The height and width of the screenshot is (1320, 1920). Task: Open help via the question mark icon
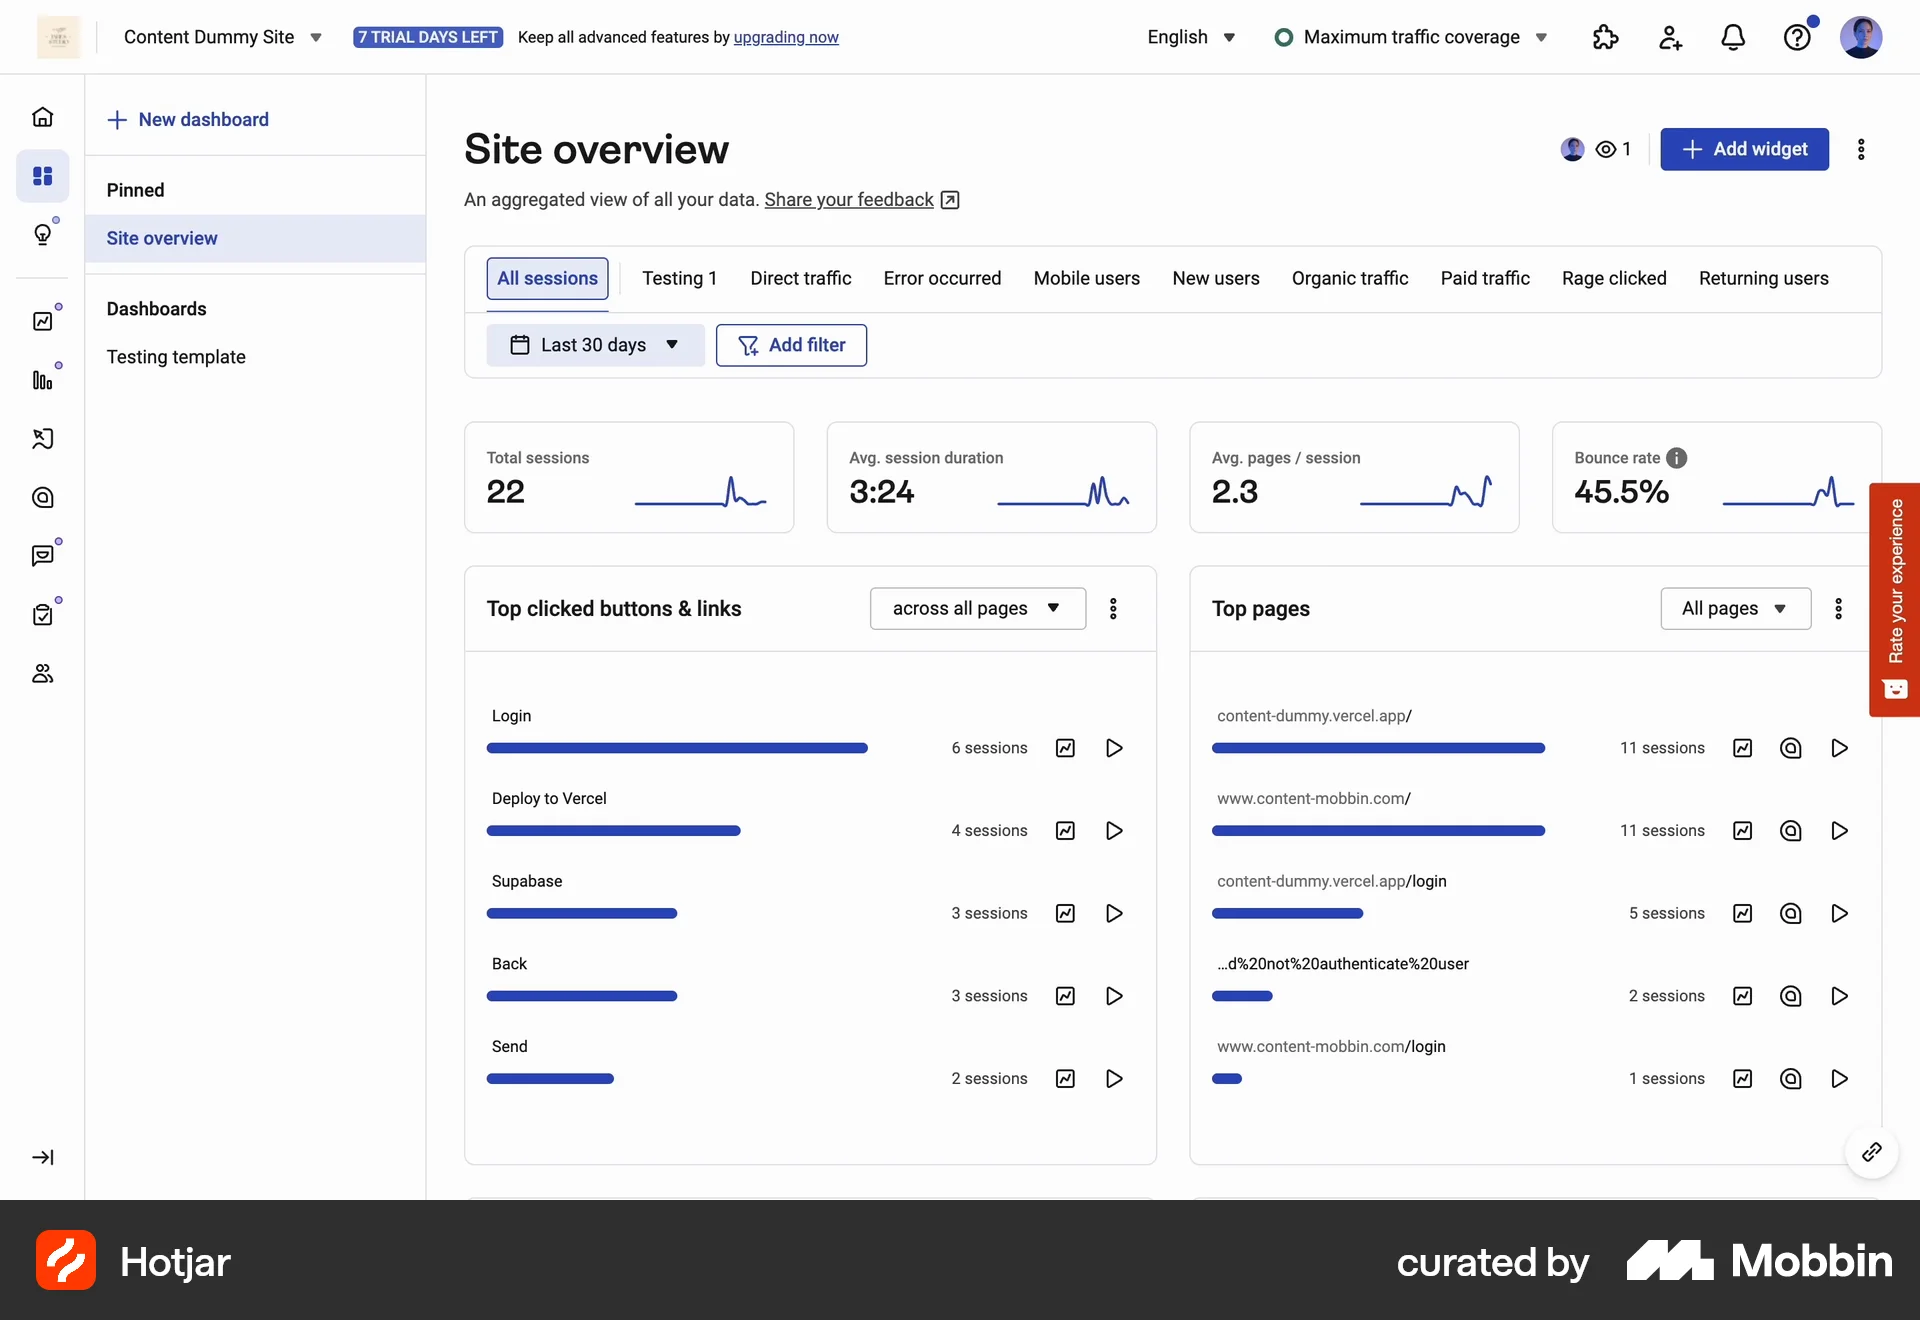pyautogui.click(x=1798, y=37)
